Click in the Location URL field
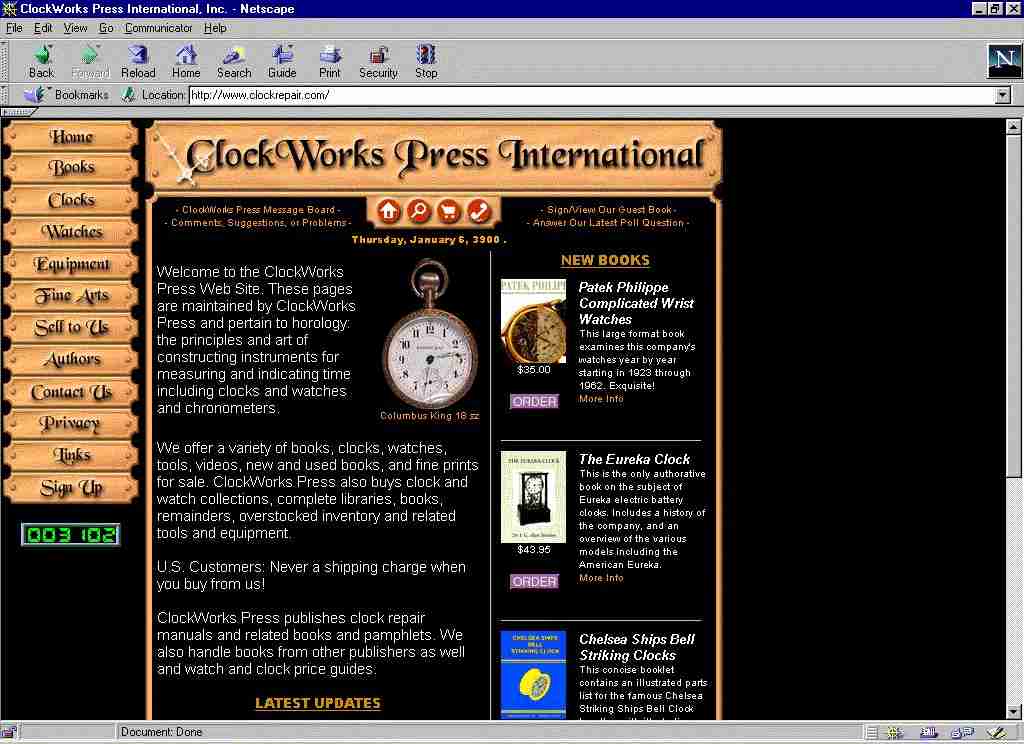Screen dimensions: 1024x744 pos(591,95)
